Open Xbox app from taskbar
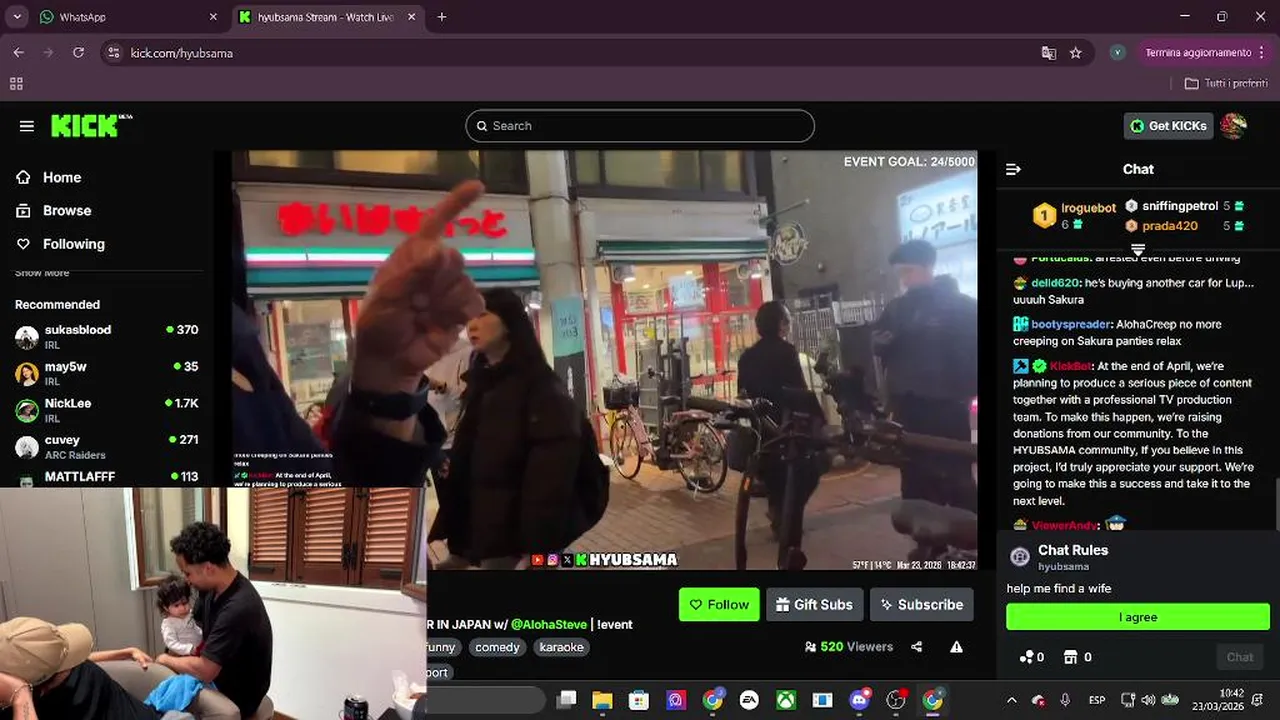The height and width of the screenshot is (720, 1280). pyautogui.click(x=786, y=700)
